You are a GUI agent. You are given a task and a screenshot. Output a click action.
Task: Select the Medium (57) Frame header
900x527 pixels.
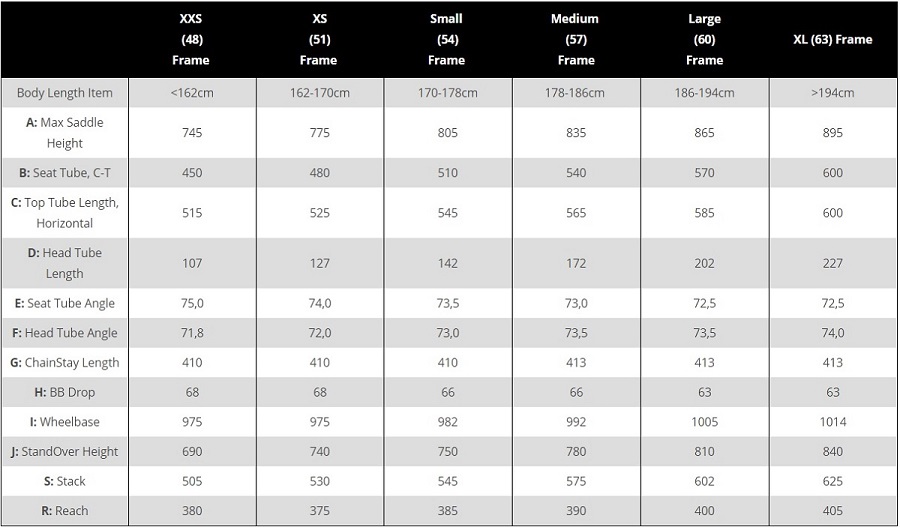[x=576, y=40]
